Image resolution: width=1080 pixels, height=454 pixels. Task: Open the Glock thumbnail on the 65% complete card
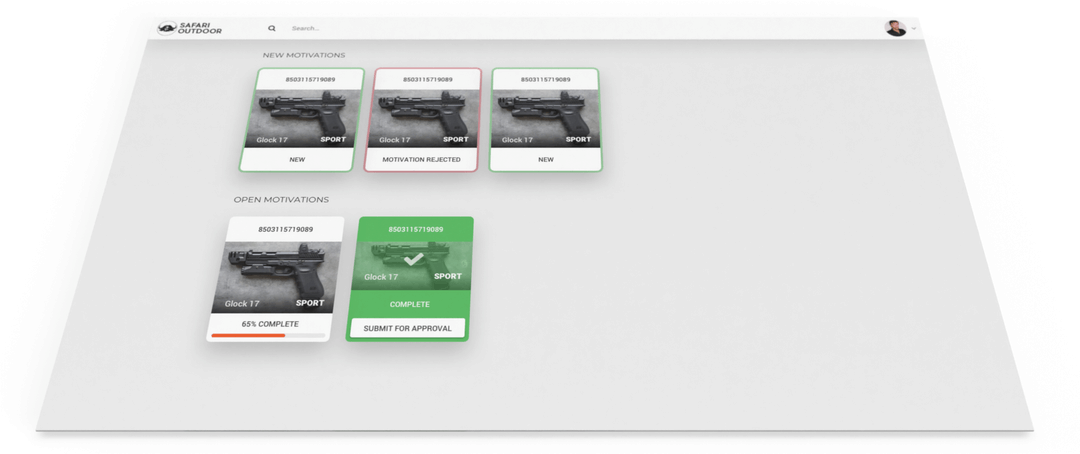click(275, 277)
